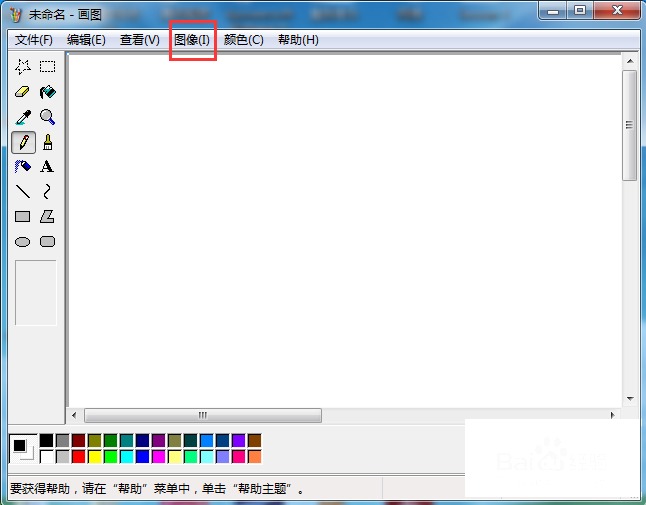Click the vertical scrollbar up arrow
Image resolution: width=646 pixels, height=505 pixels.
pos(630,61)
